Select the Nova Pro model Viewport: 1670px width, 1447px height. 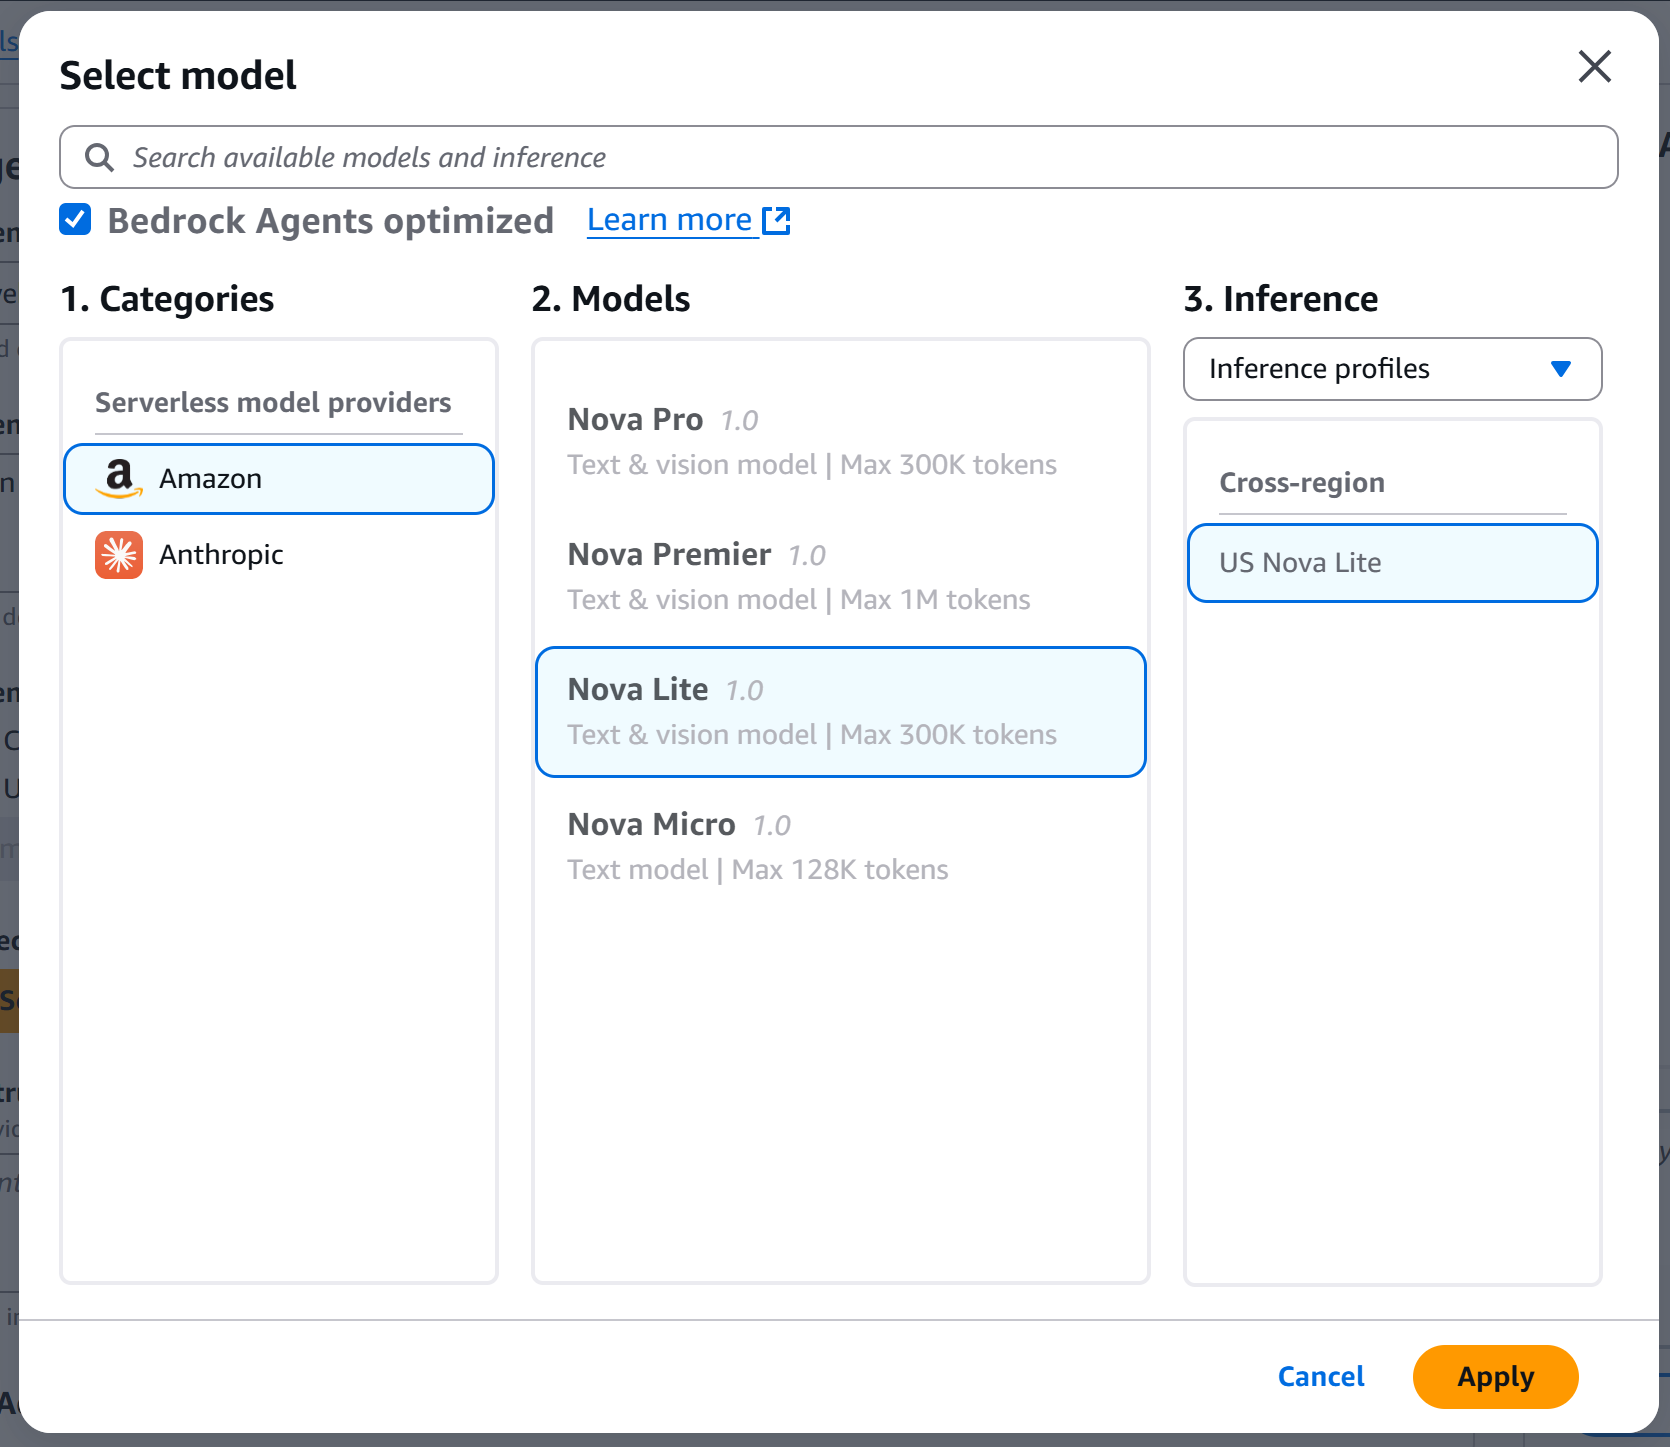[840, 440]
